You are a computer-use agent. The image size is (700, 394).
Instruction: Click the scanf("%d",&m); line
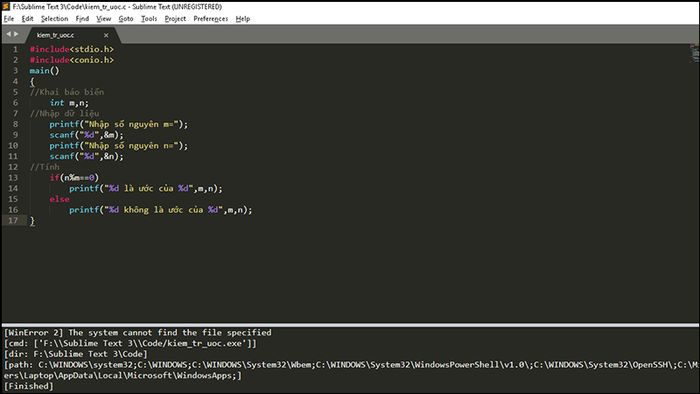tap(86, 135)
